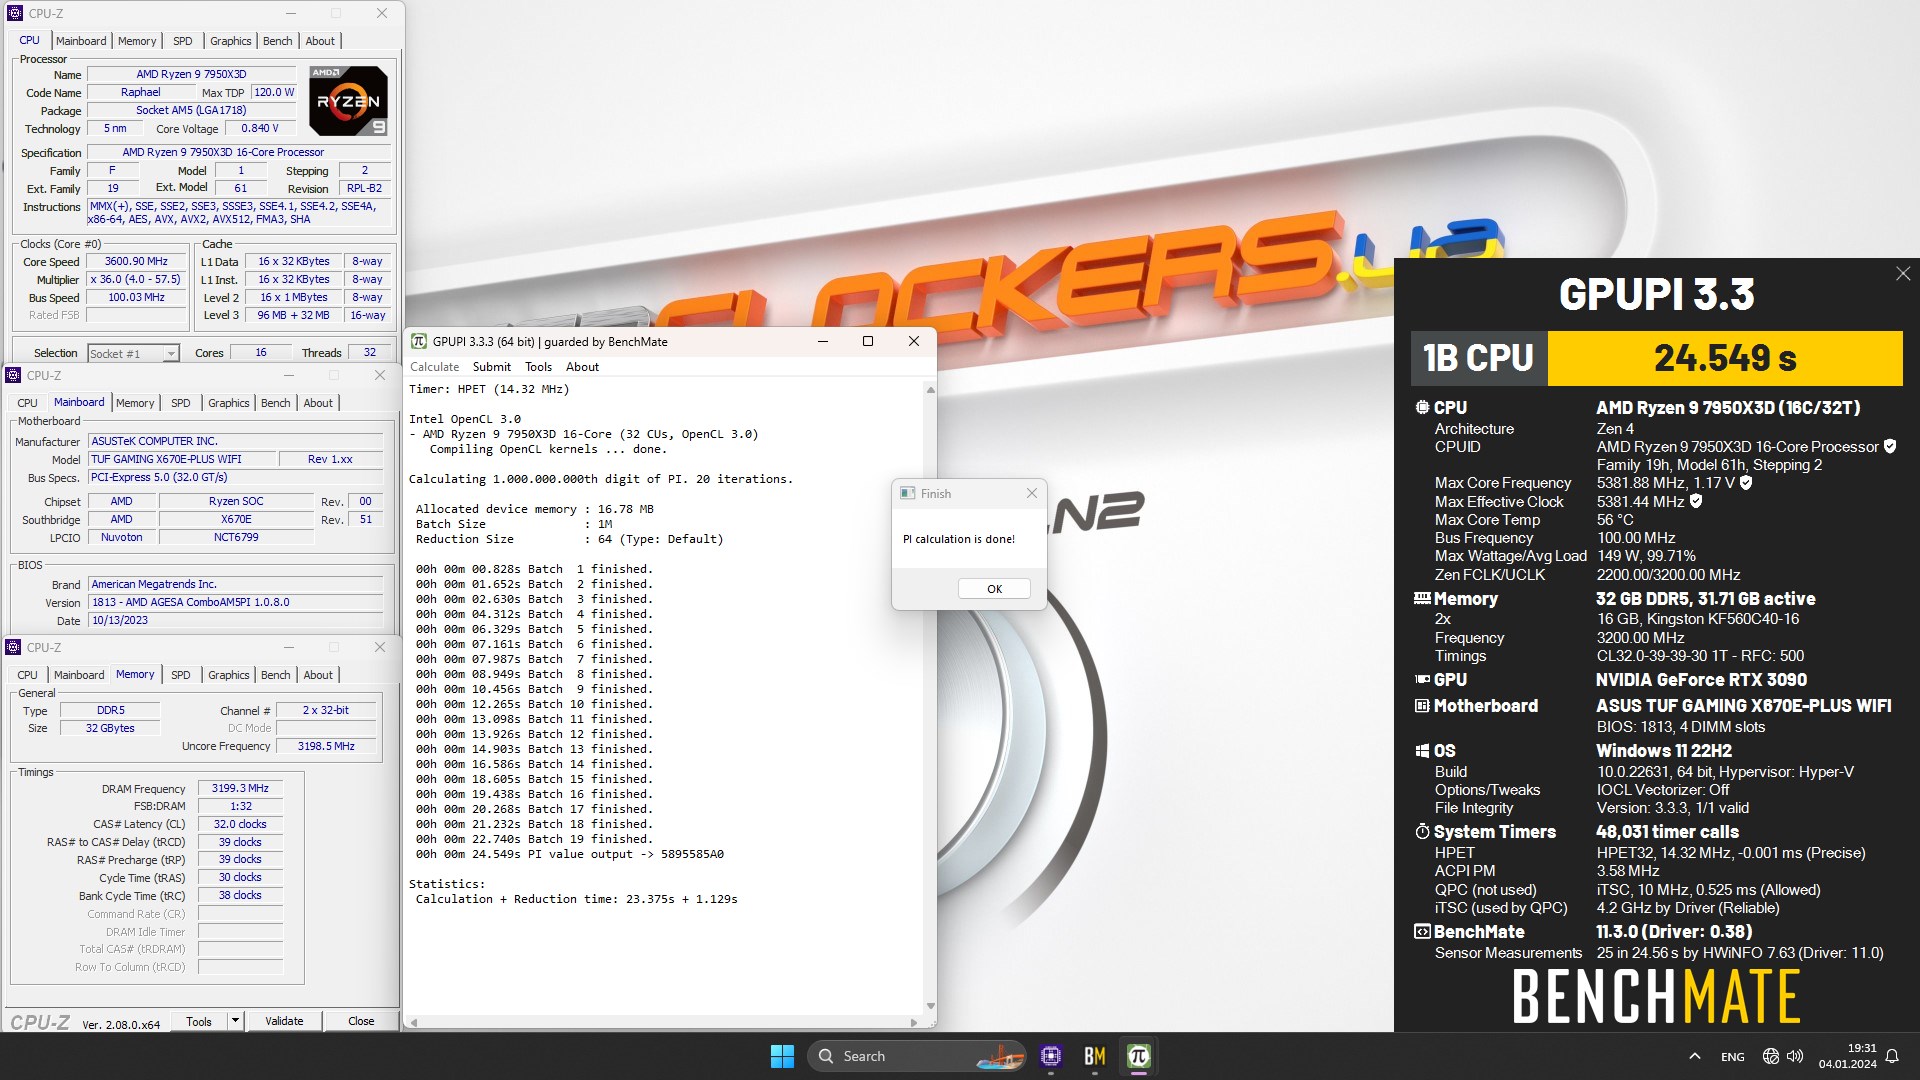This screenshot has width=1920, height=1080.
Task: Click the Validate button in CPU-Z
Action: (284, 1021)
